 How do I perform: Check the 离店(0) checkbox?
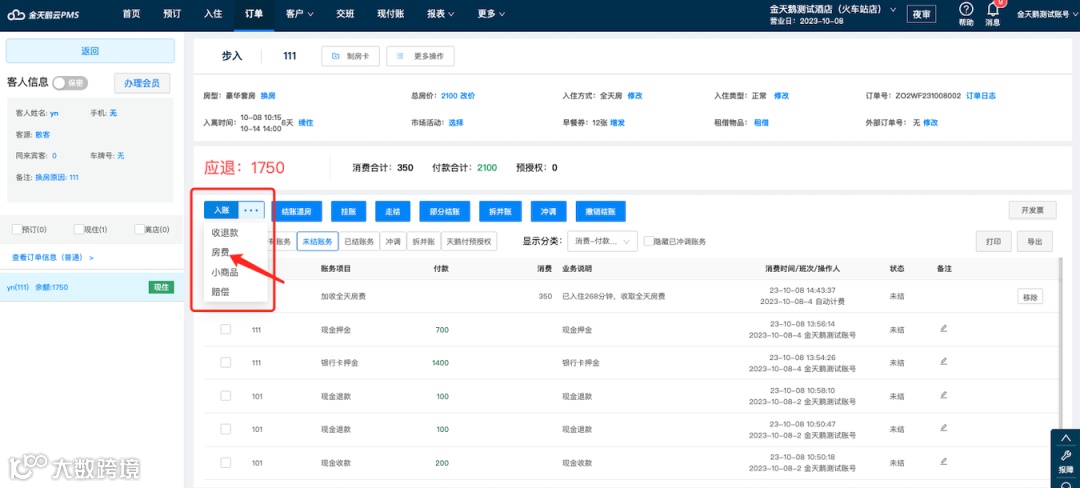[139, 229]
